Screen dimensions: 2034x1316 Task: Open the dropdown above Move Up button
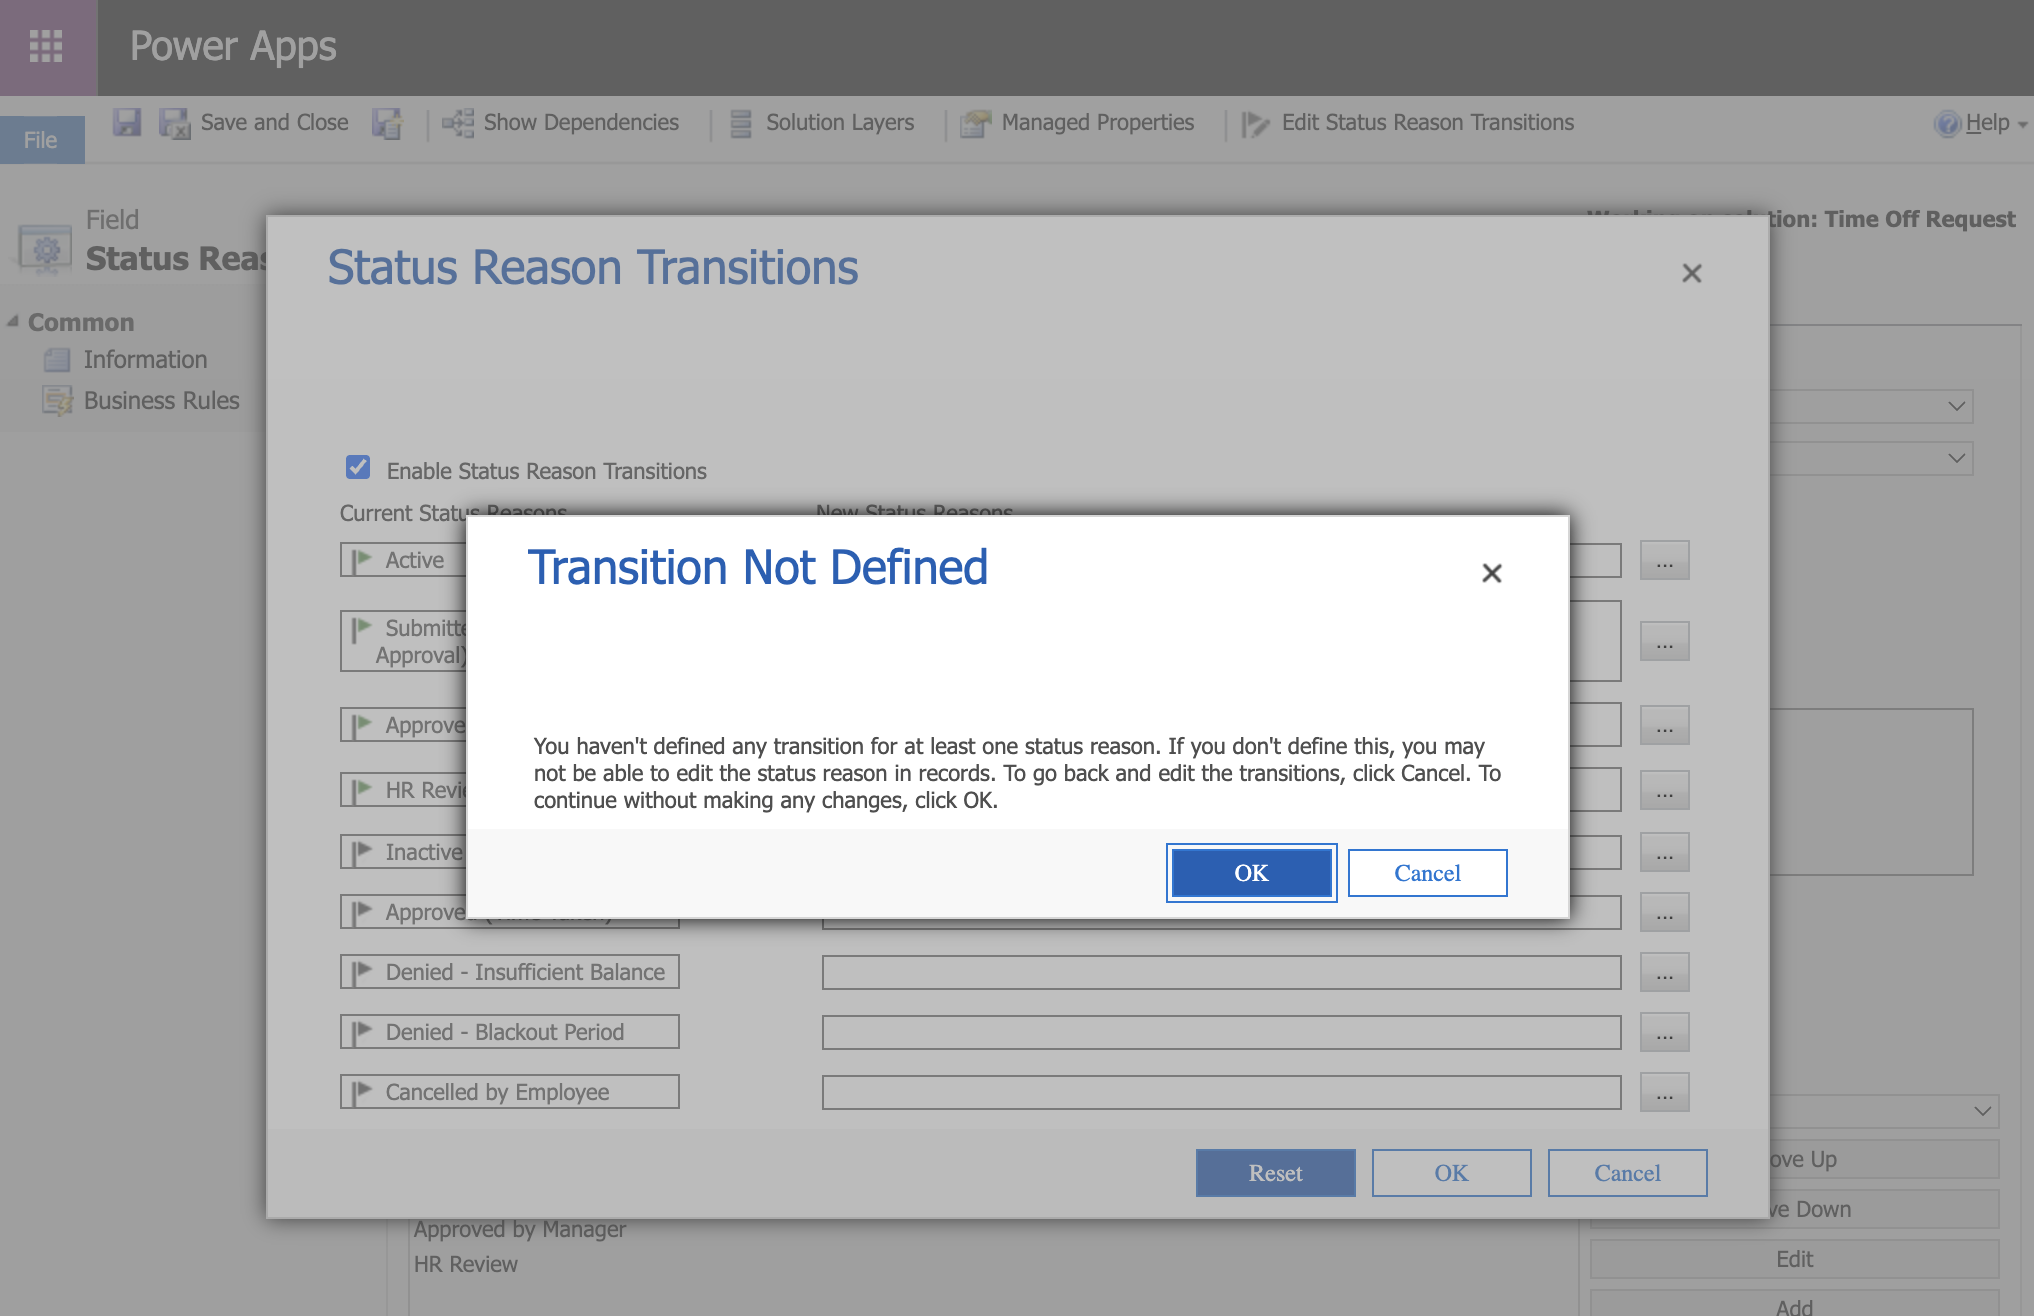point(1982,1111)
